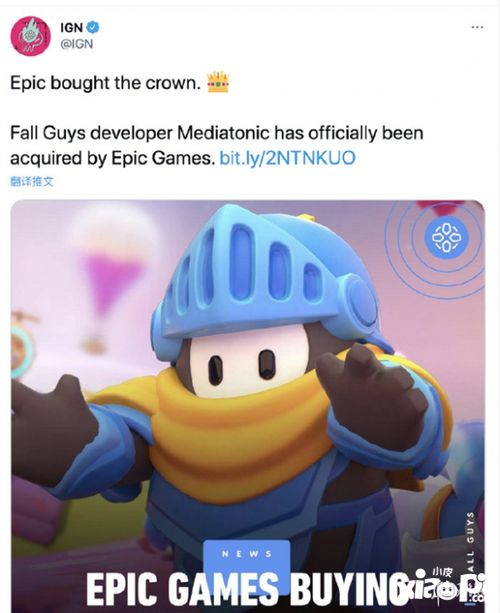
Task: Click the IGN display name
Action: point(72,28)
